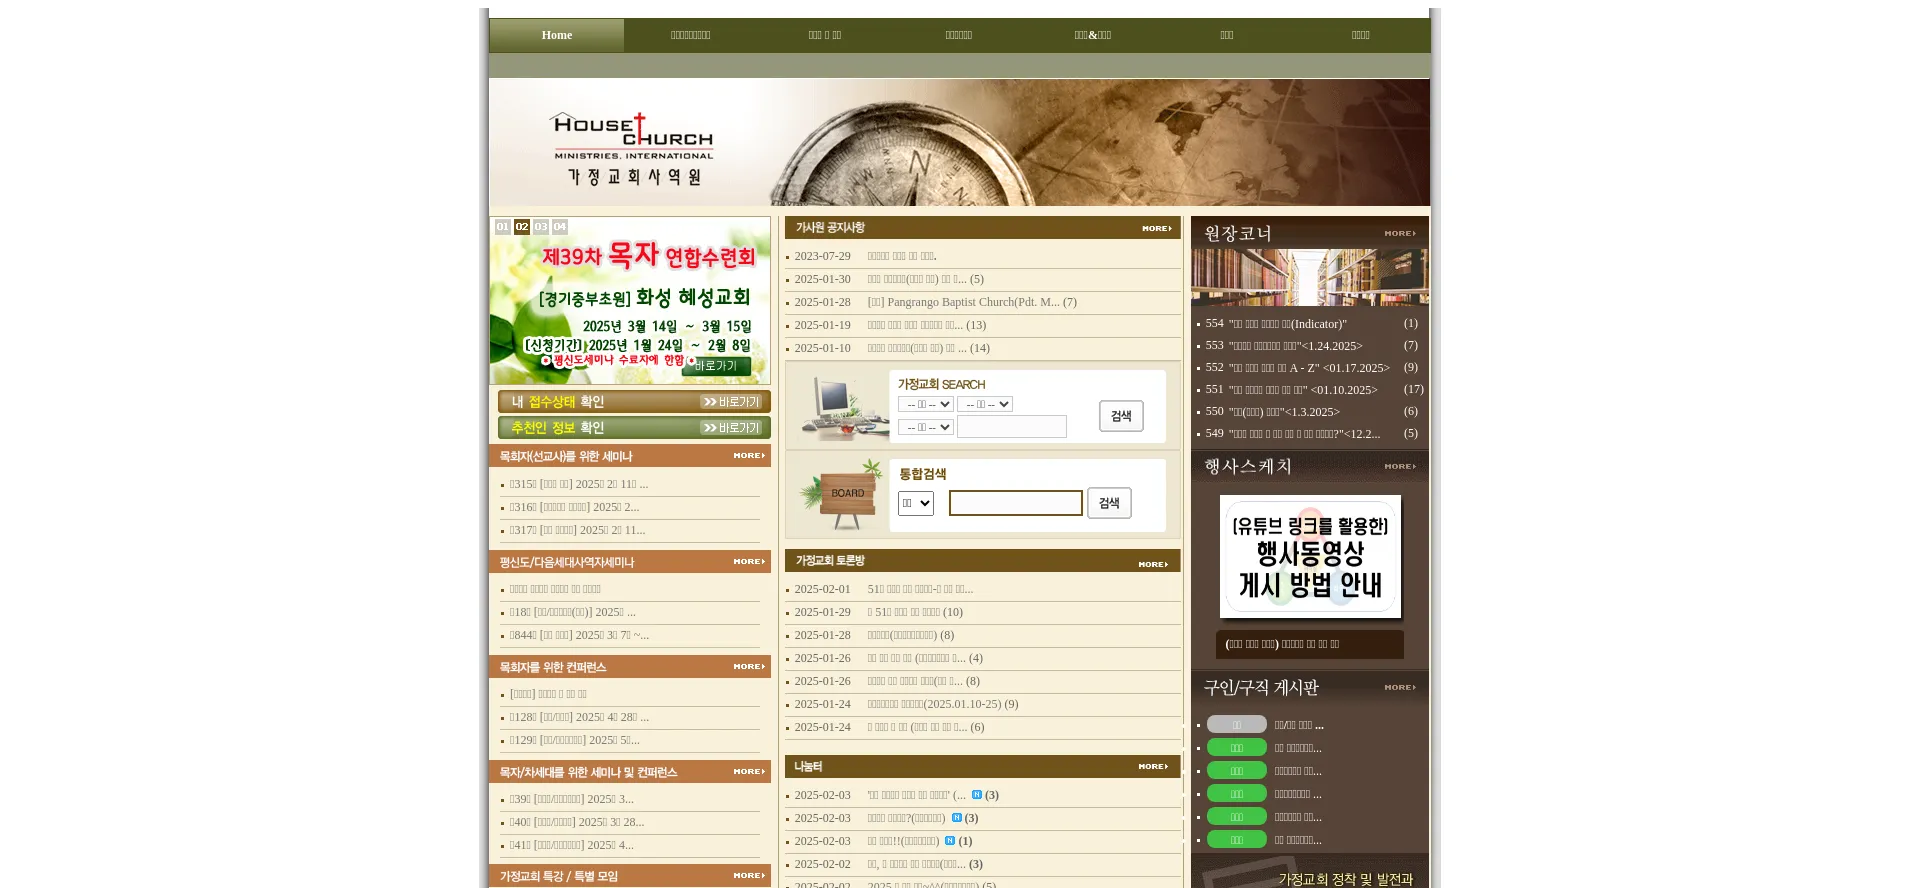The image size is (1920, 888).
Task: Open MORE for 평신도/다음세대사역자세미나
Action: point(749,562)
